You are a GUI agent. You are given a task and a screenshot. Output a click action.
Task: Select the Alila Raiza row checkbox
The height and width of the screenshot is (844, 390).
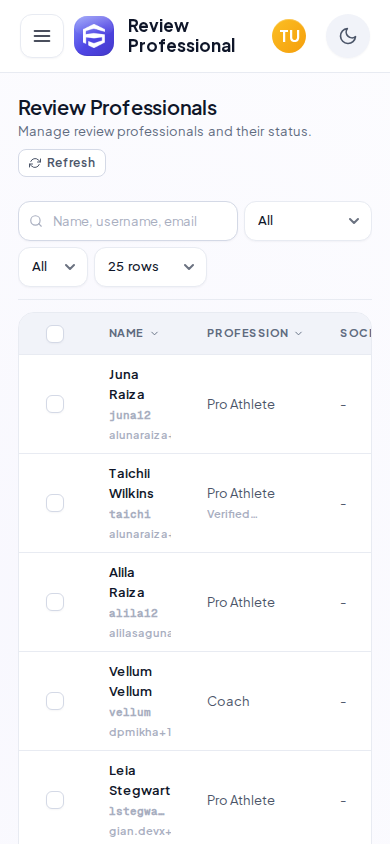click(55, 602)
